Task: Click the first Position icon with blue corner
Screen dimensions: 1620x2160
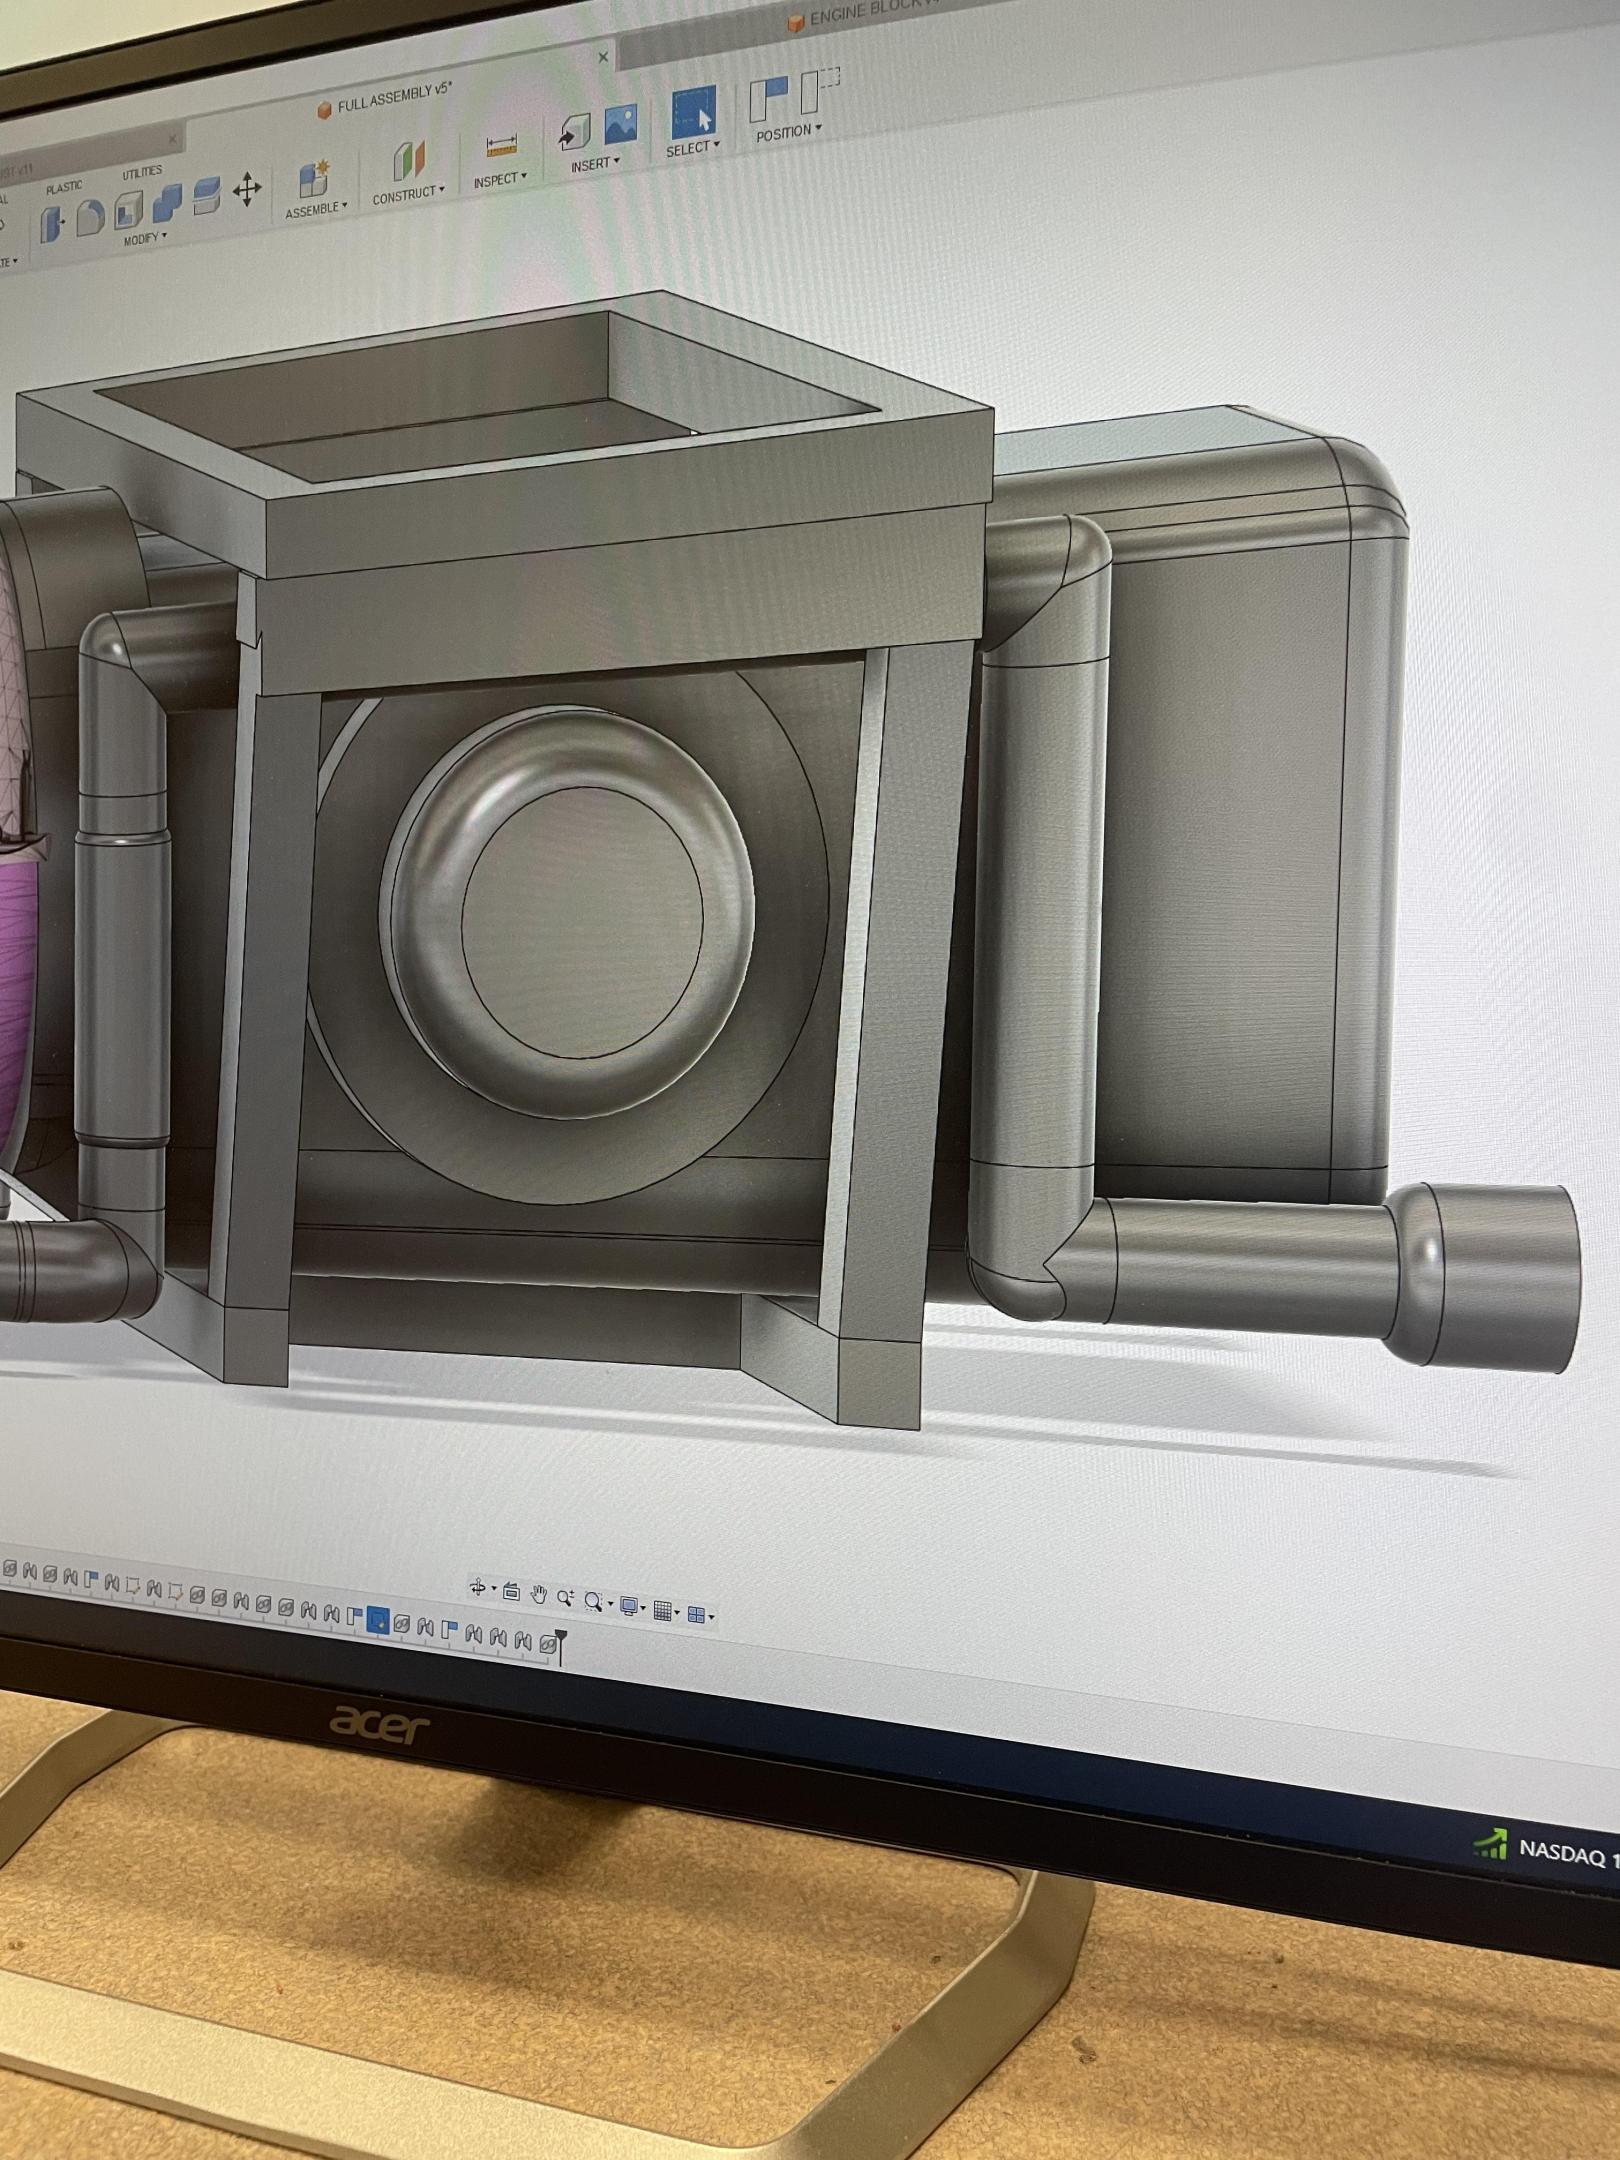Action: click(x=768, y=99)
